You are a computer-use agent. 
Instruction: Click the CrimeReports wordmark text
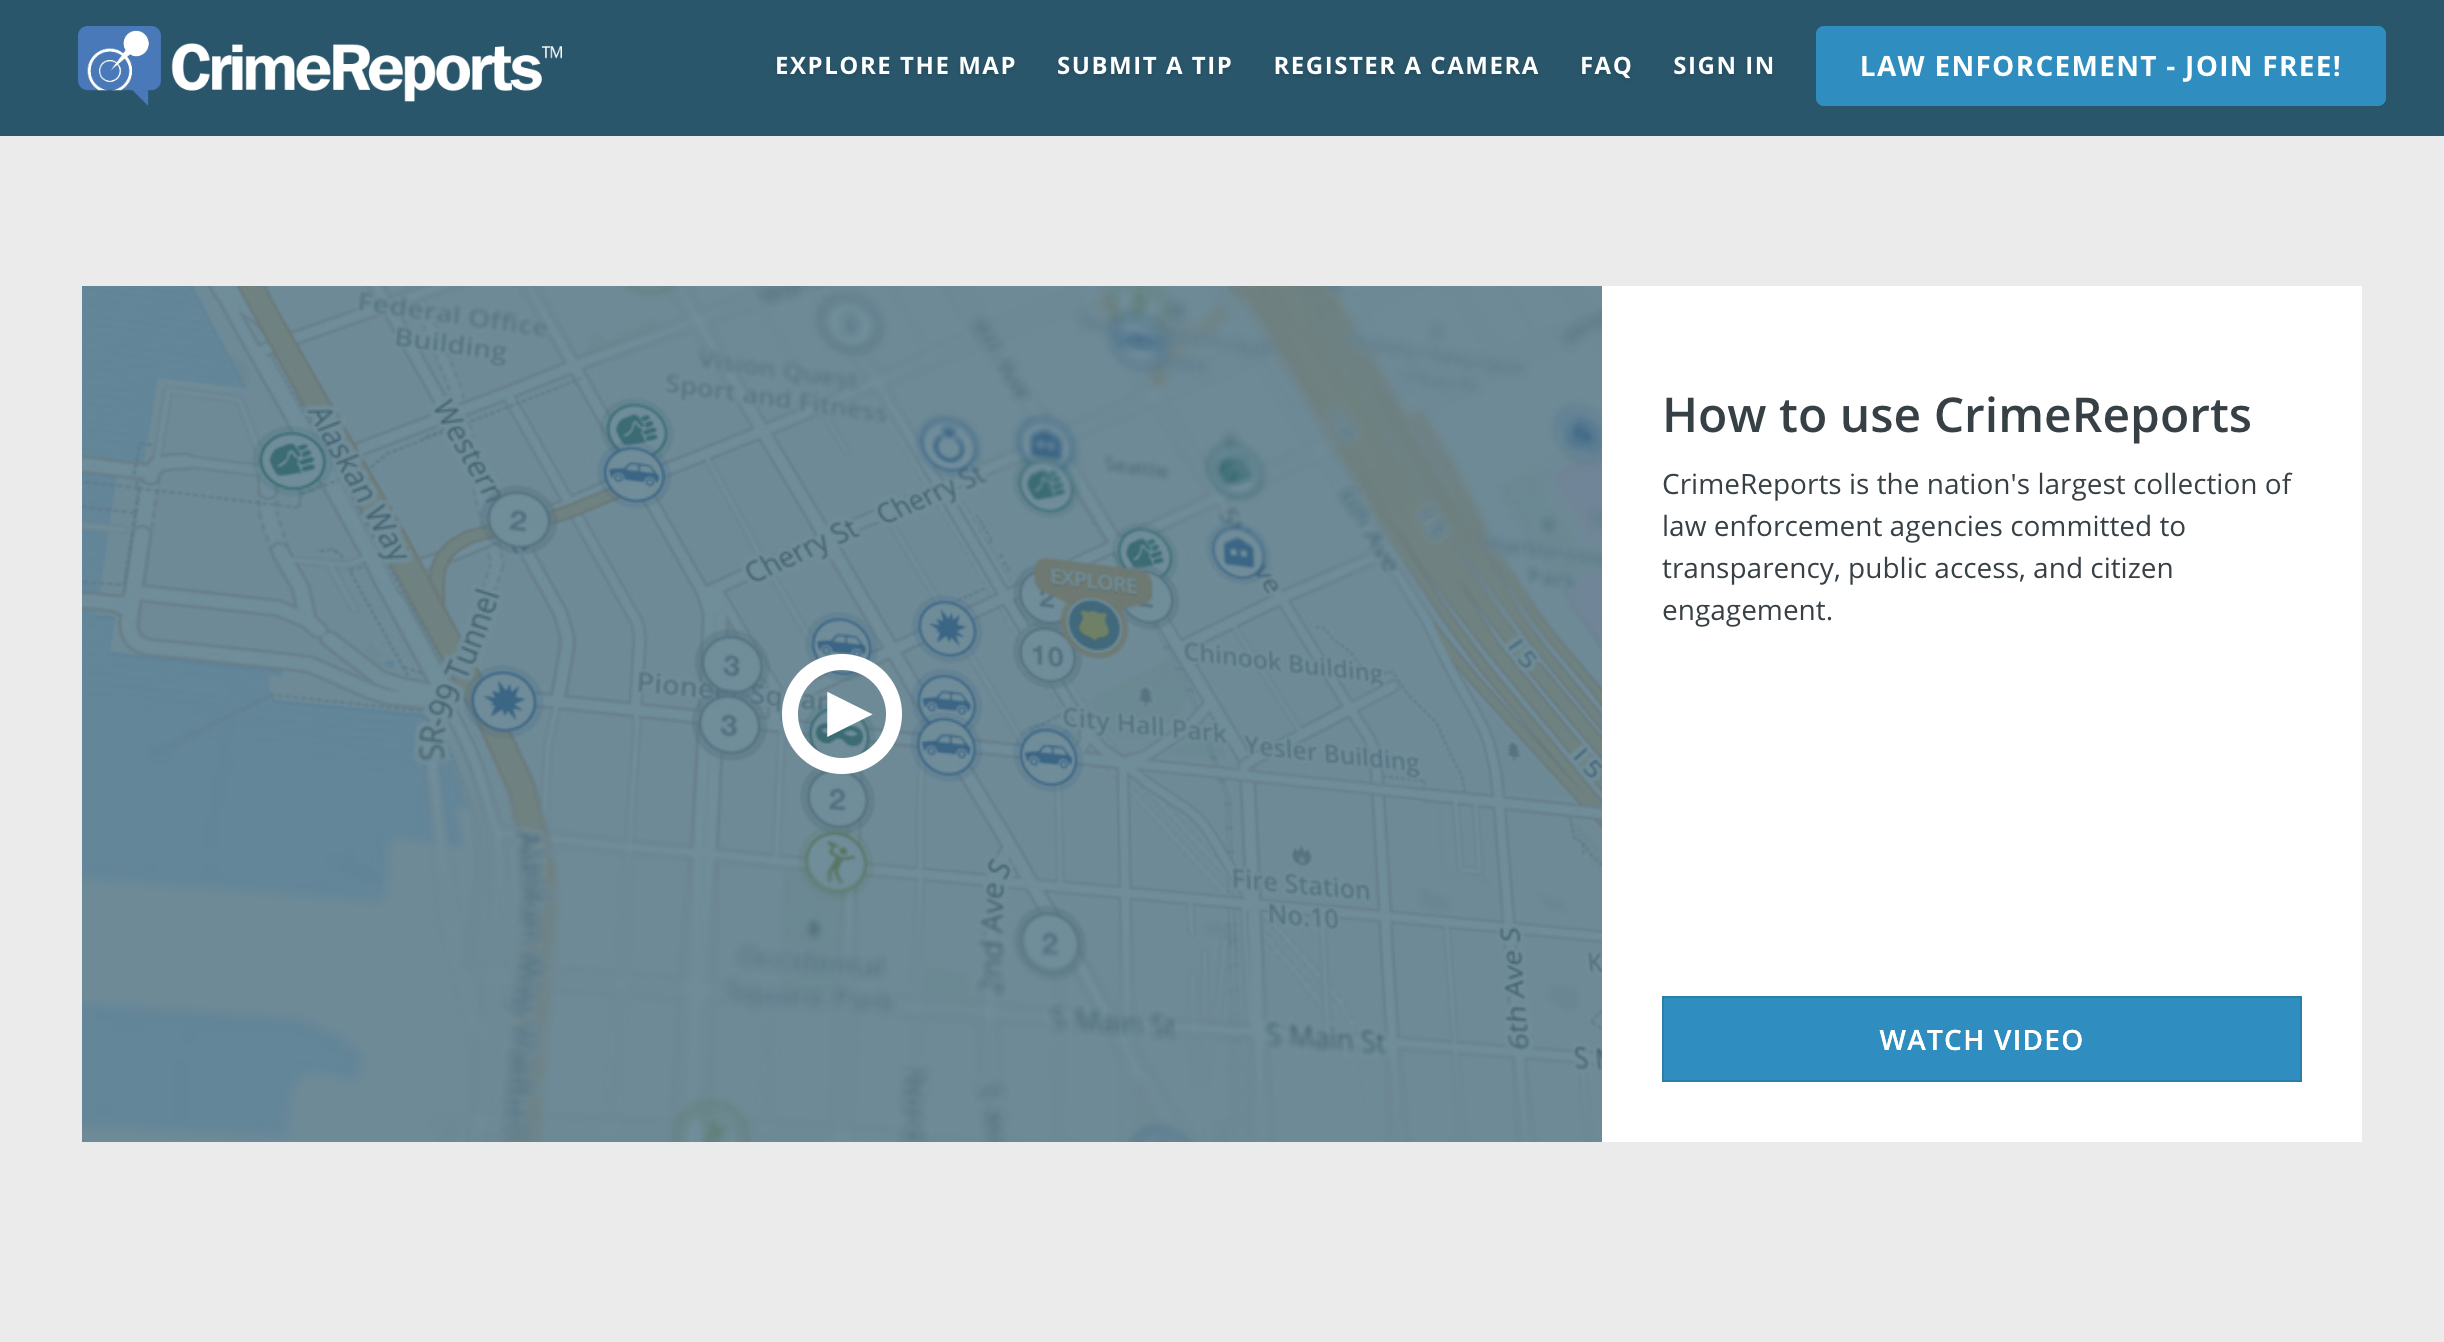pos(356,68)
